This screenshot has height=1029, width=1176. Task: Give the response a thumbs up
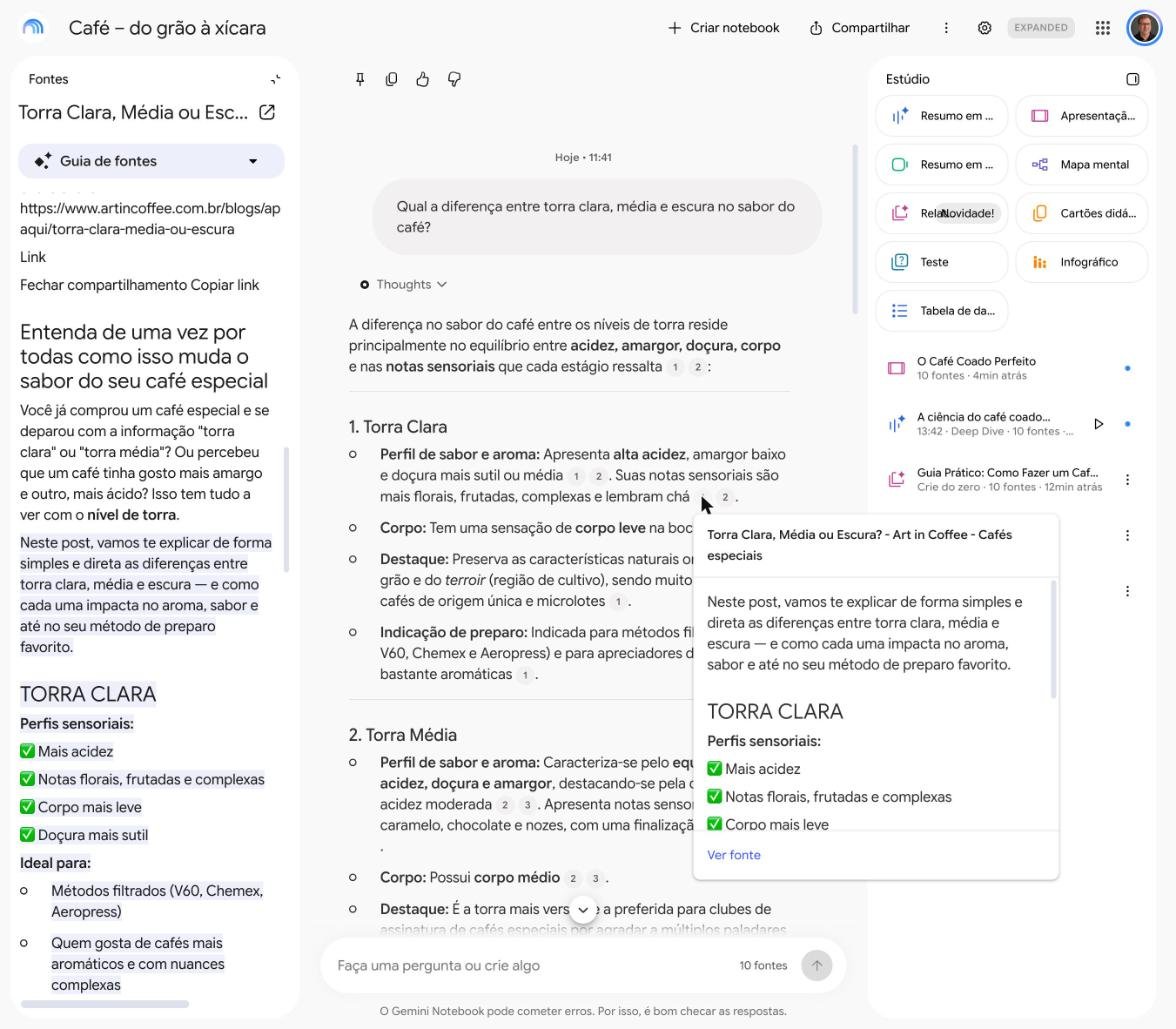coord(423,79)
